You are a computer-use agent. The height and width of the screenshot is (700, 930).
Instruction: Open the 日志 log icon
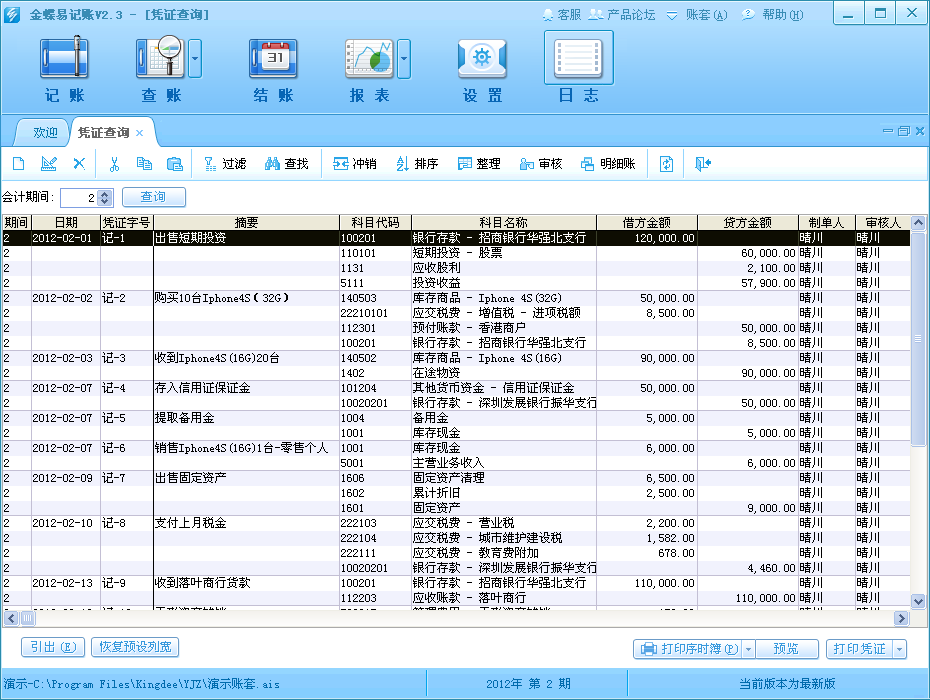tap(578, 58)
